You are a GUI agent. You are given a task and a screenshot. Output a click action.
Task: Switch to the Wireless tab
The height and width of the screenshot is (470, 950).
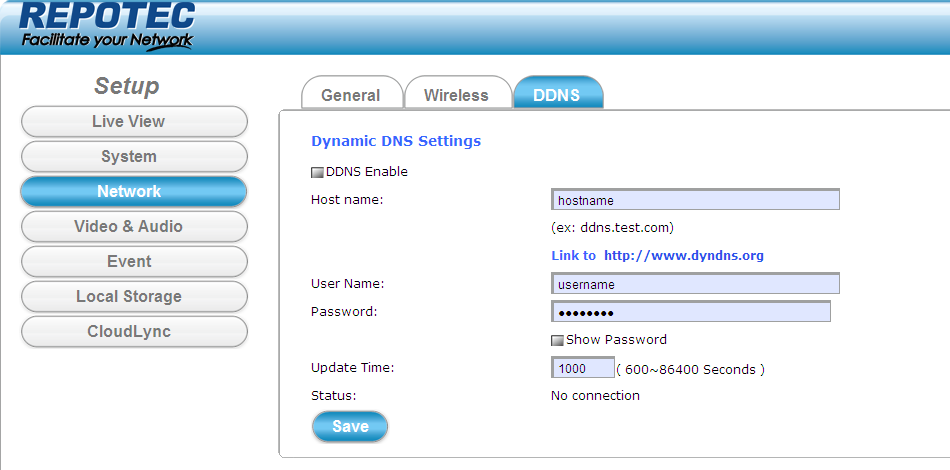click(x=456, y=95)
